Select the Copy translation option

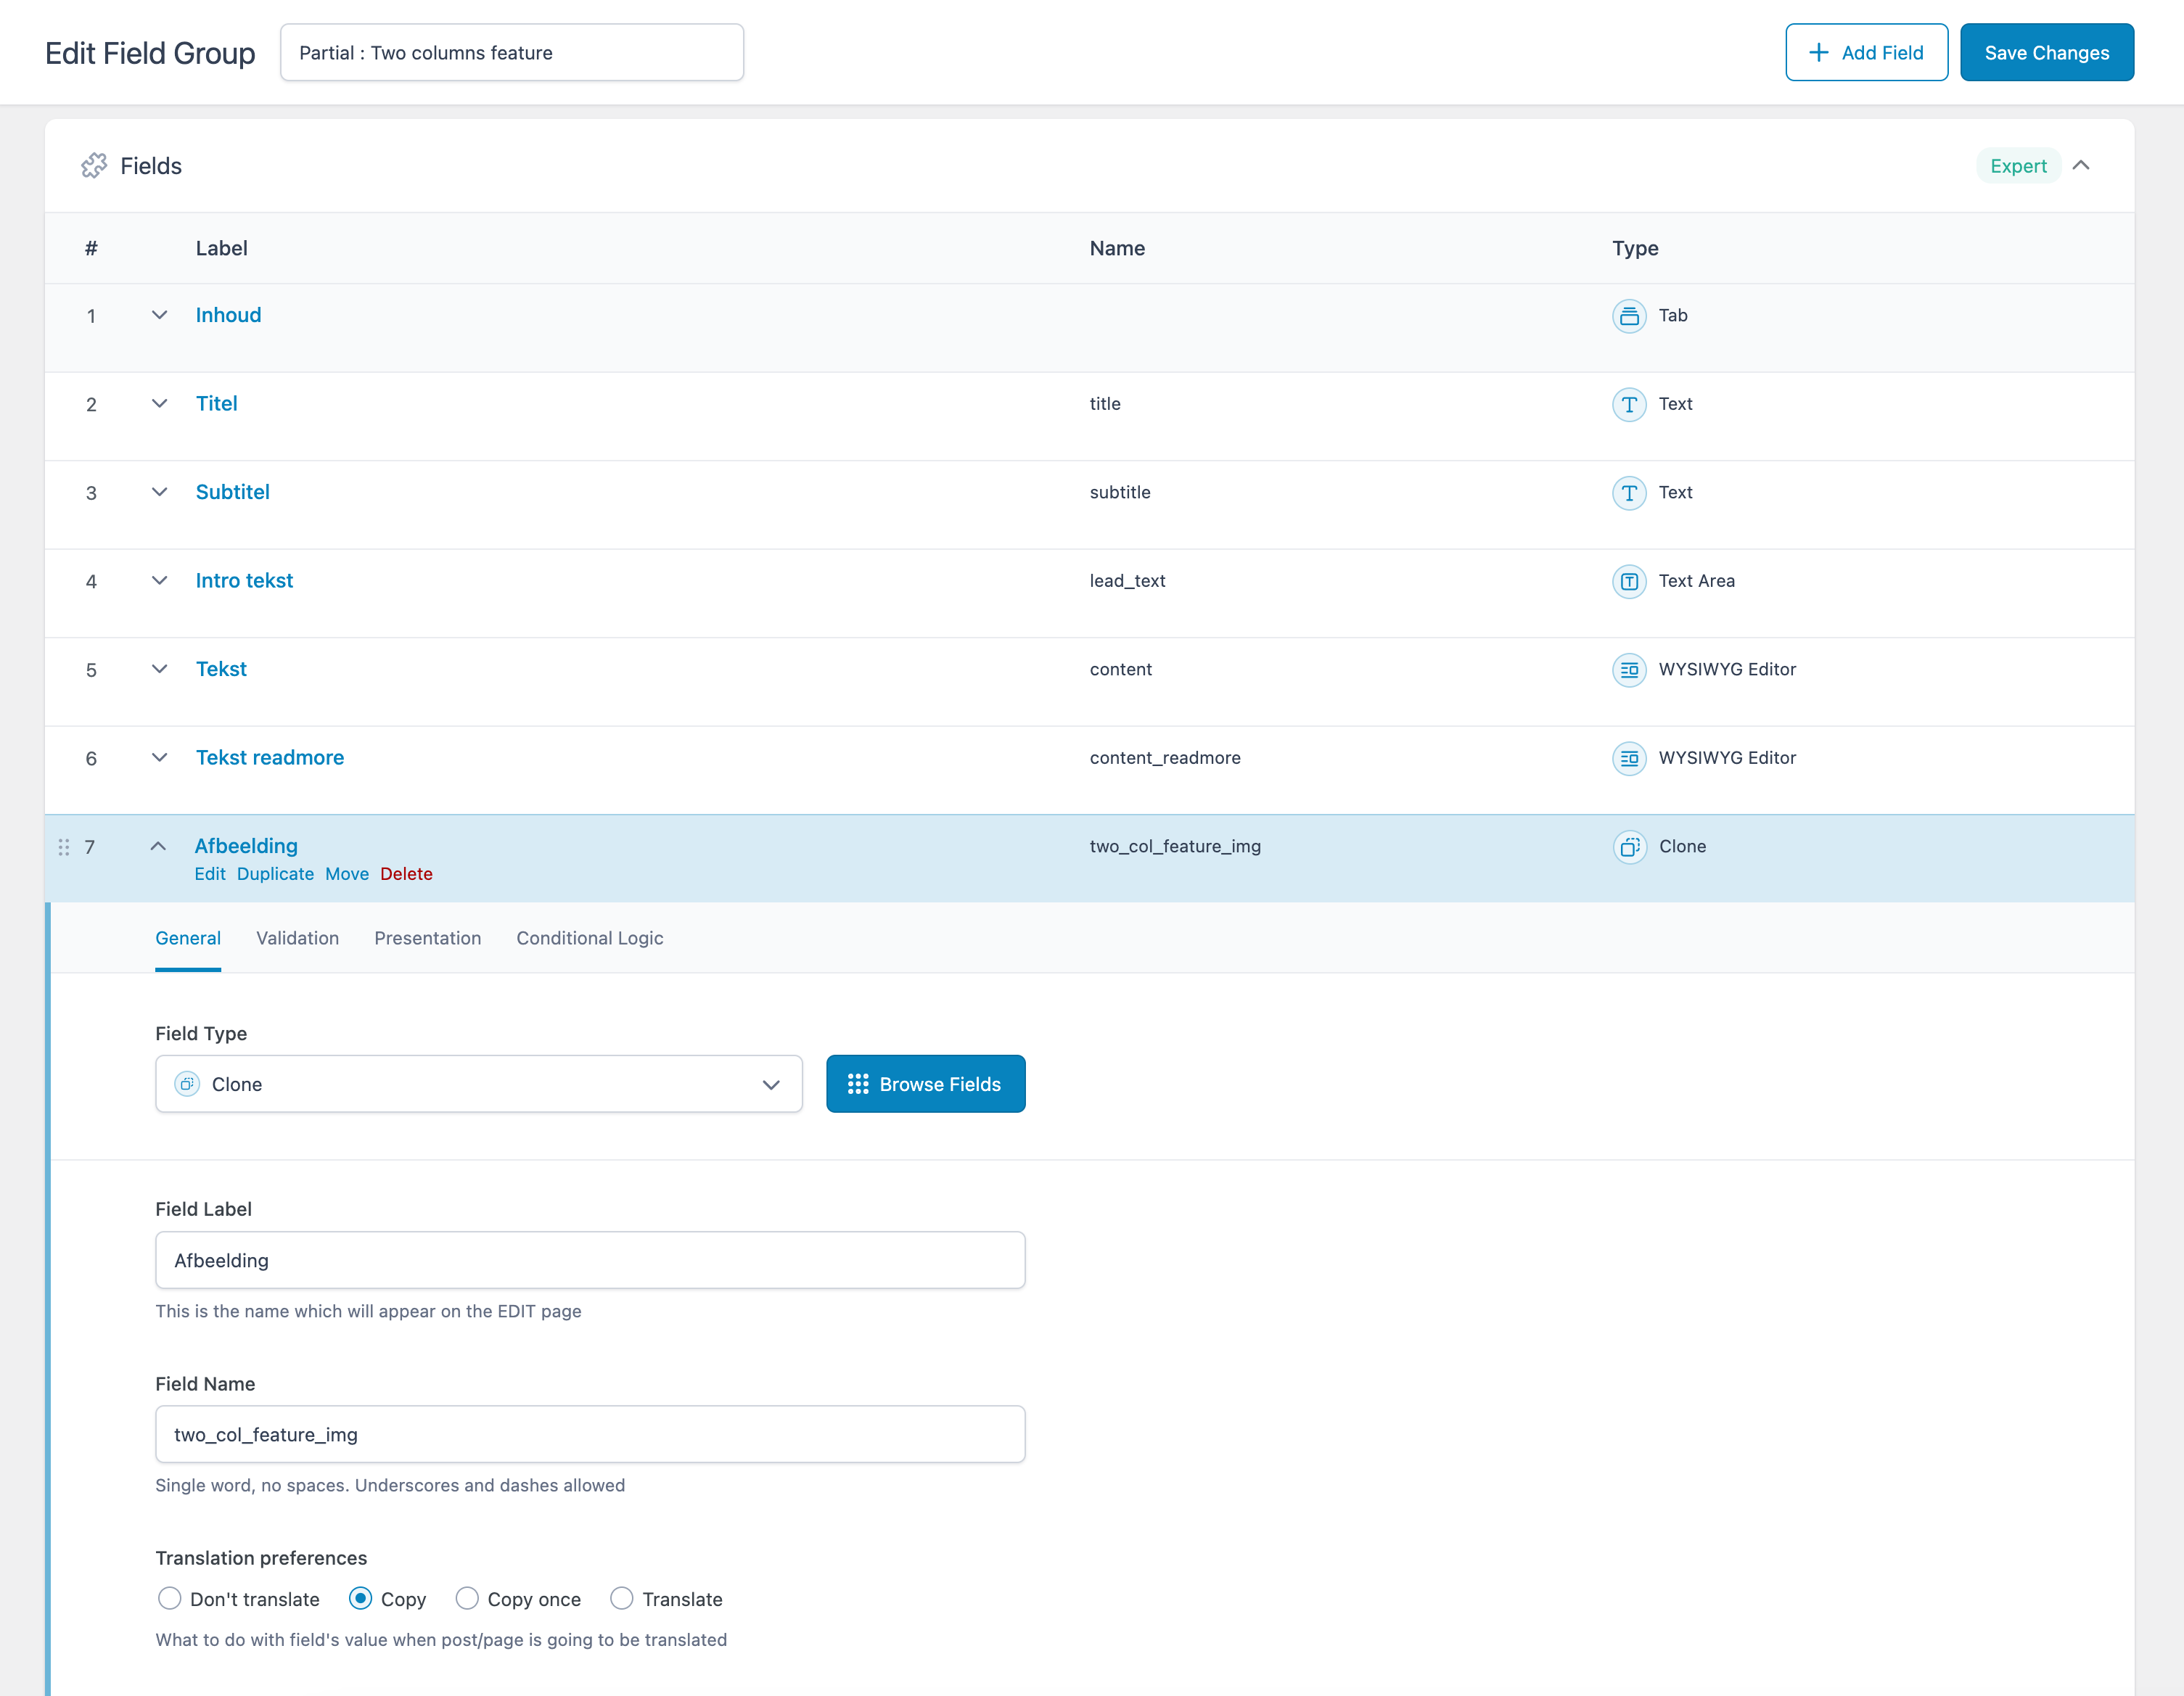tap(361, 1598)
